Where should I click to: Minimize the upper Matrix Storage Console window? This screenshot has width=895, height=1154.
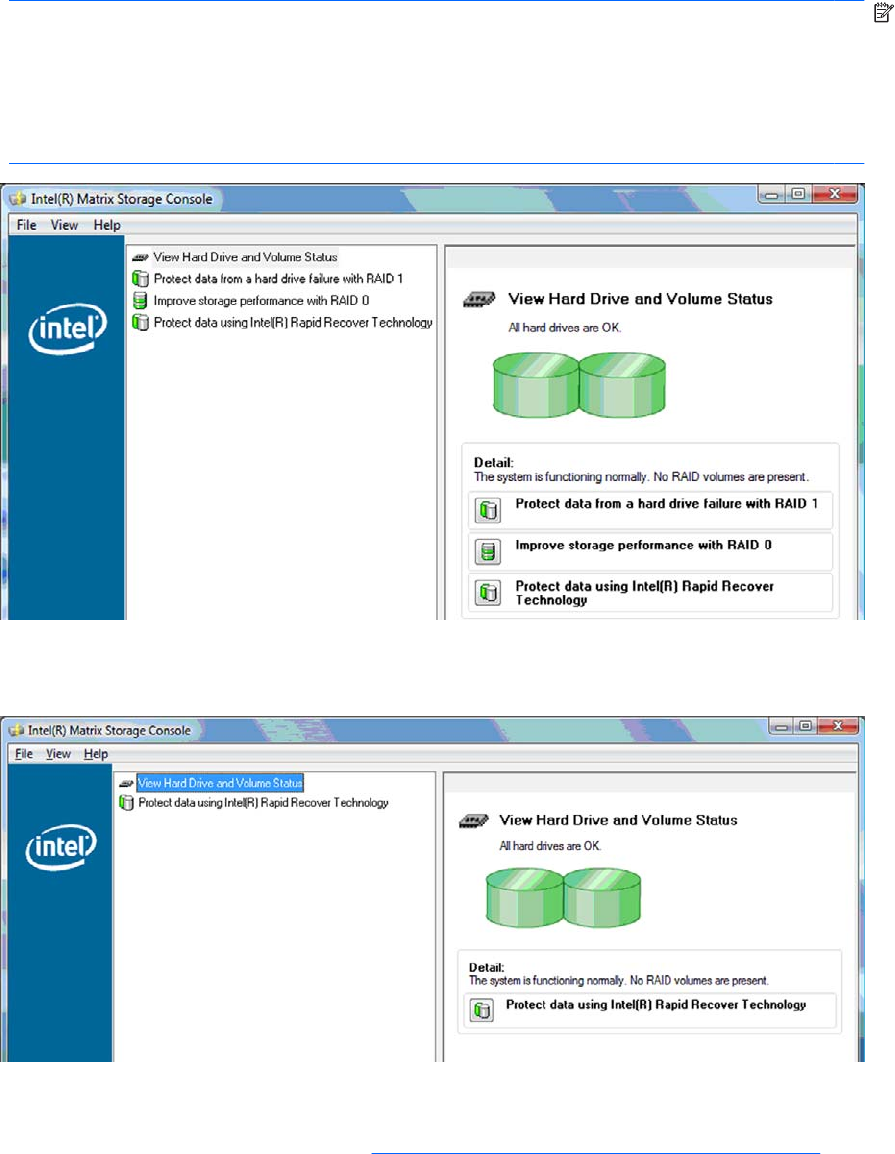tap(771, 194)
